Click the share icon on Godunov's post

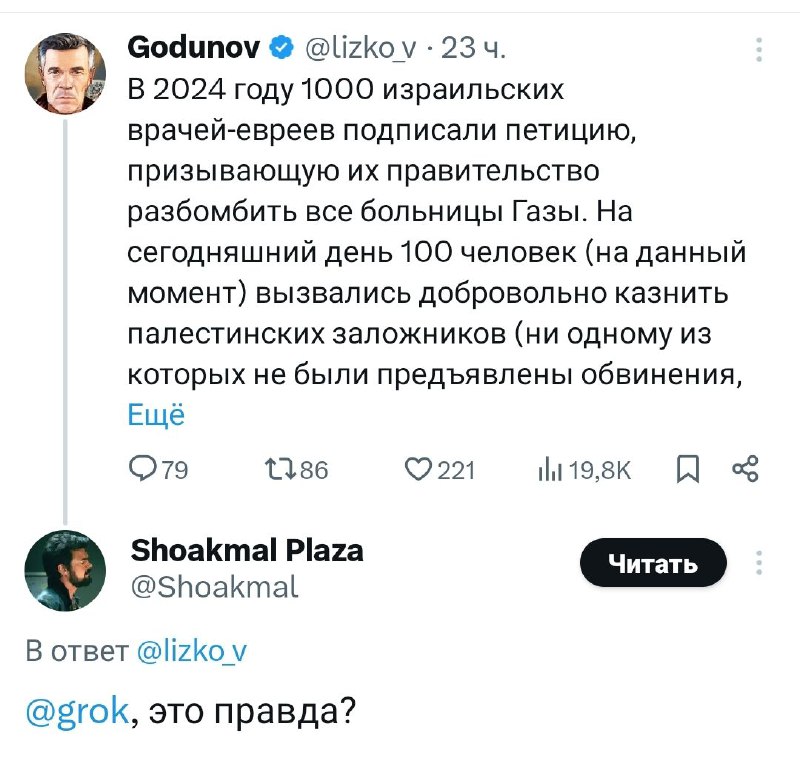click(745, 469)
